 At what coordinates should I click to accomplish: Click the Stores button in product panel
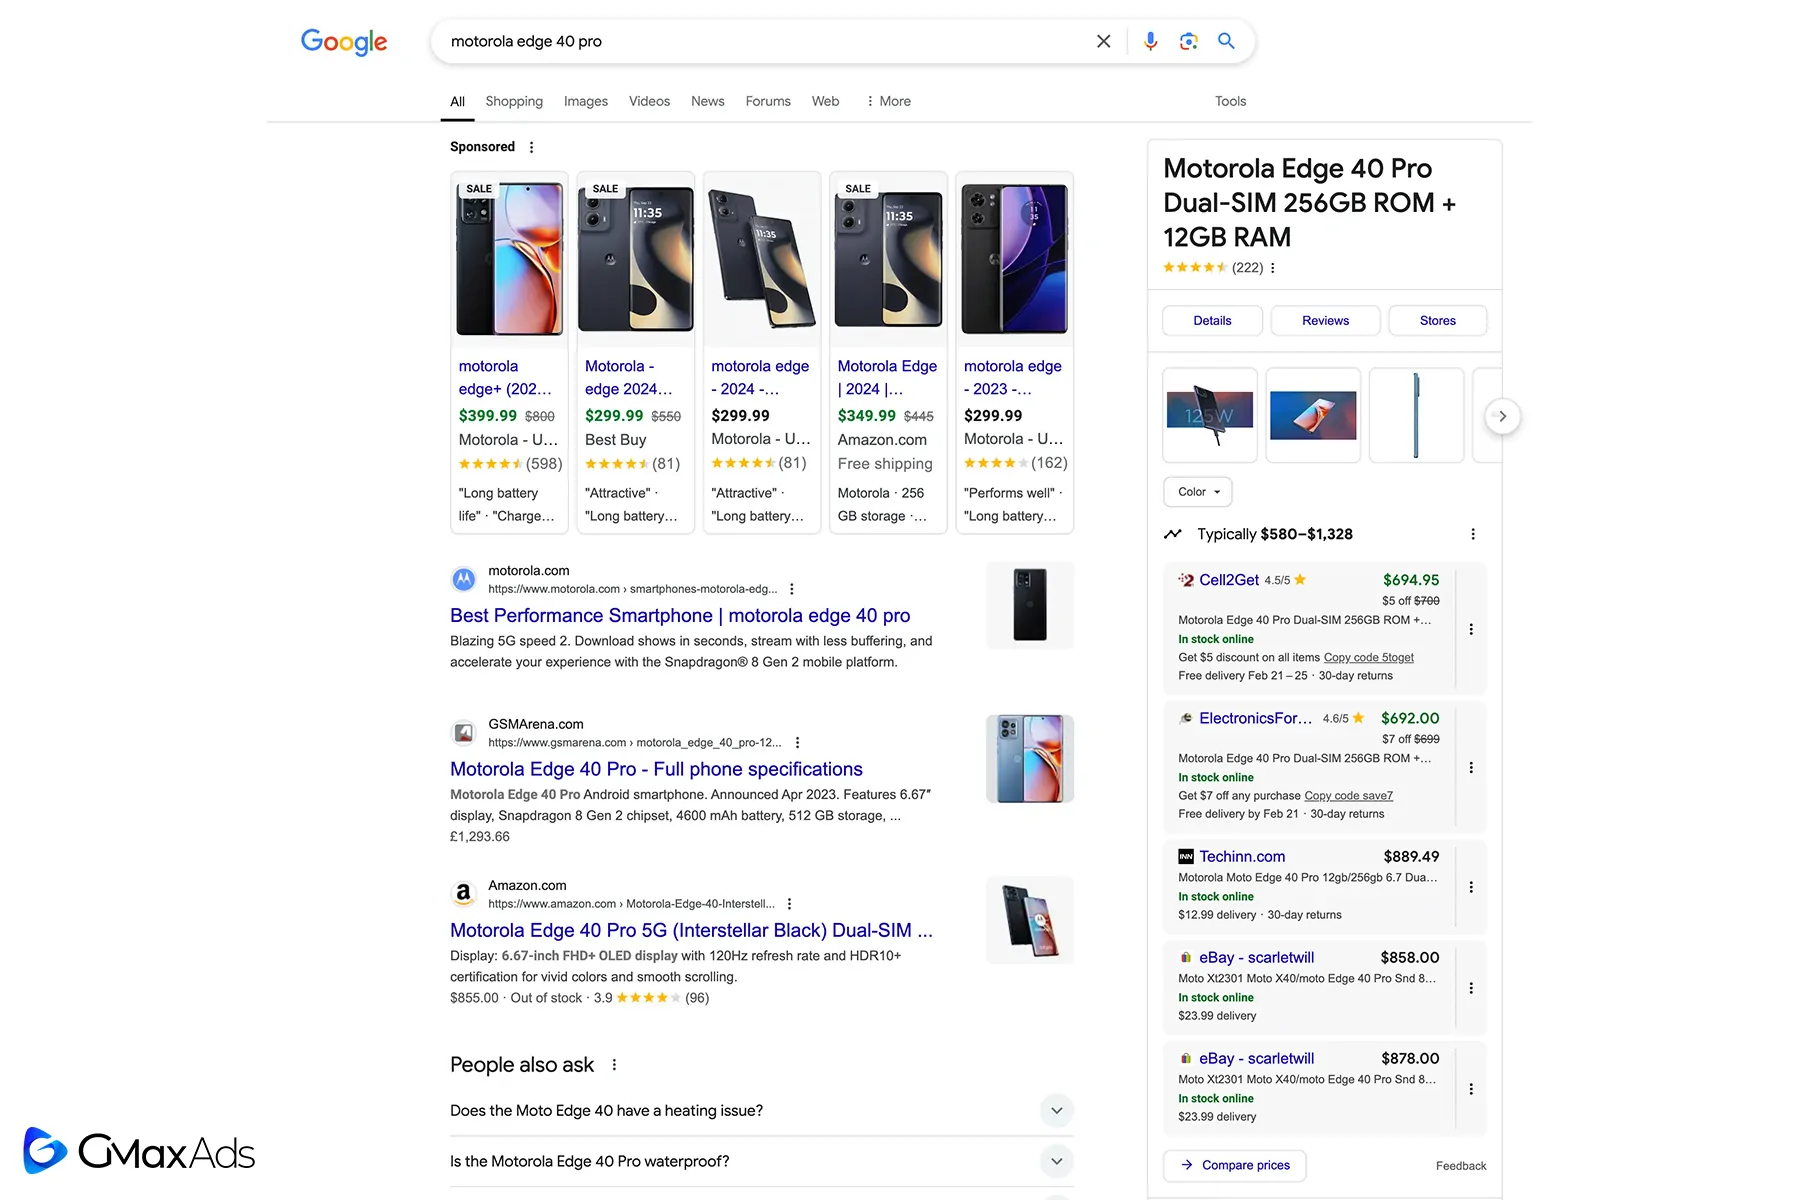pos(1437,321)
